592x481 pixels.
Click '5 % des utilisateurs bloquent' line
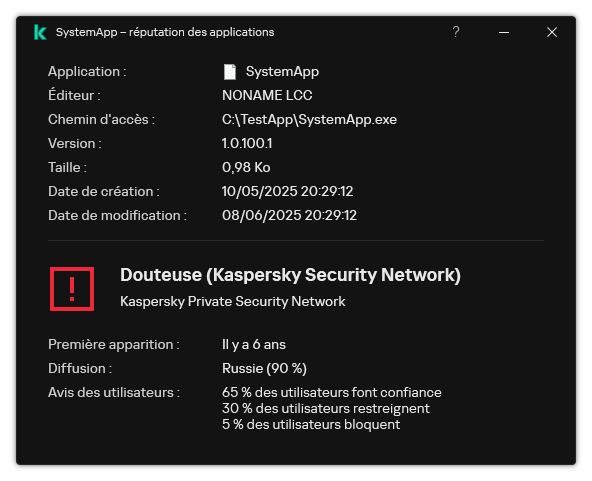[311, 425]
